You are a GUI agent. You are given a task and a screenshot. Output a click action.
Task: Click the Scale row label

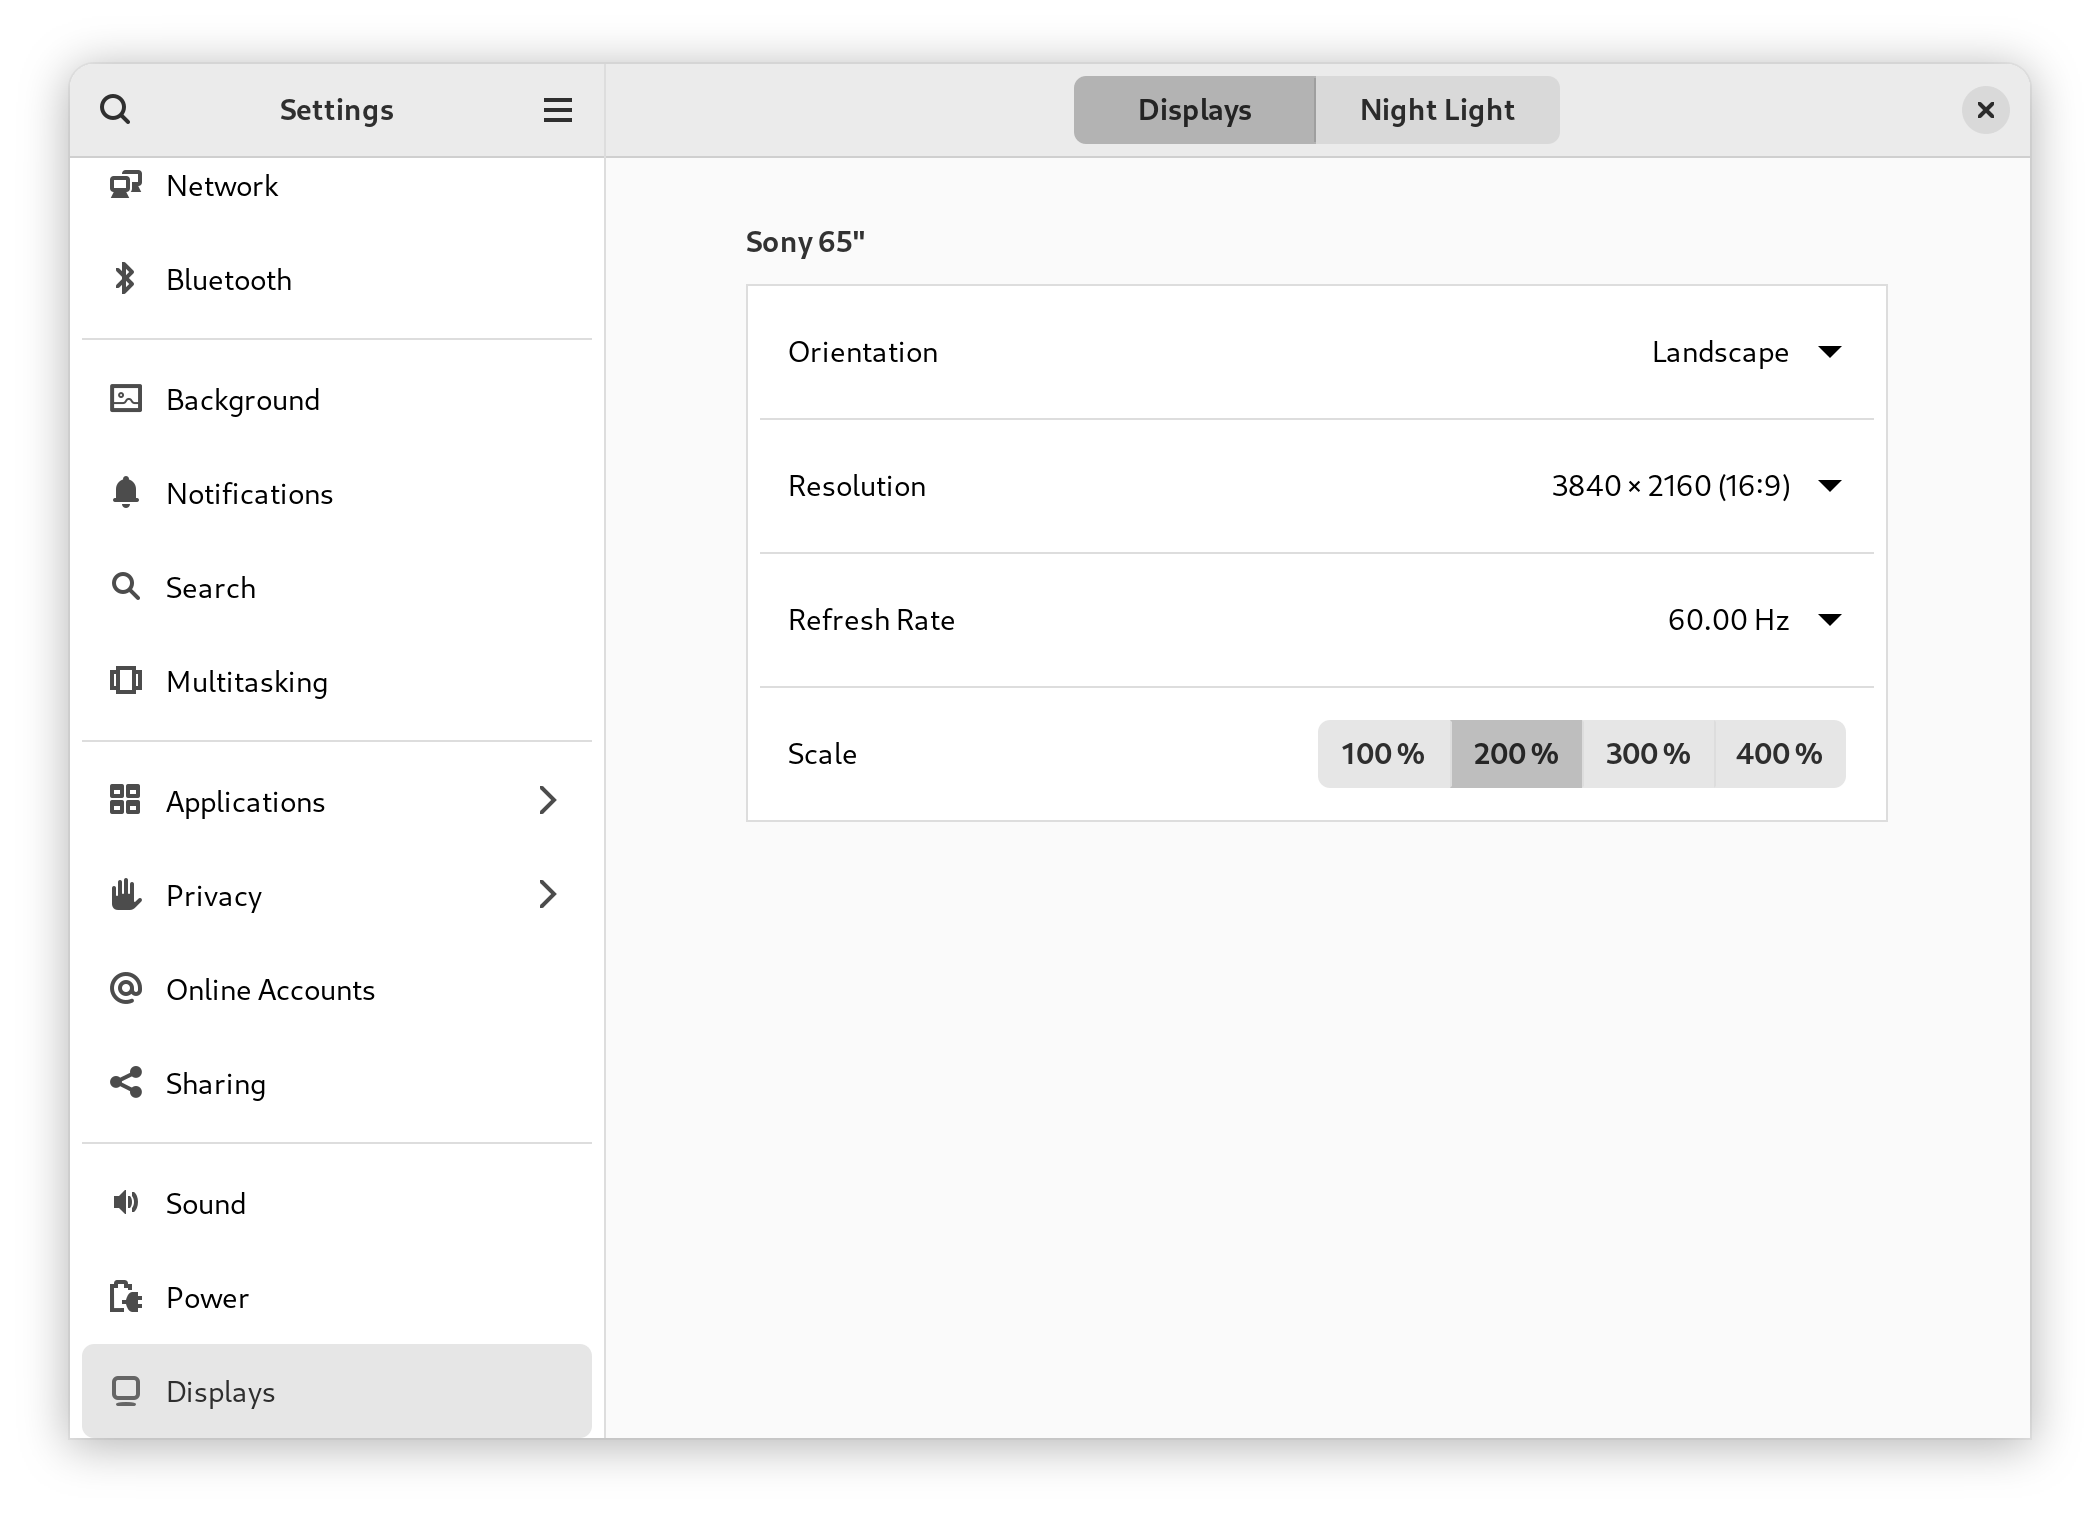click(x=822, y=754)
